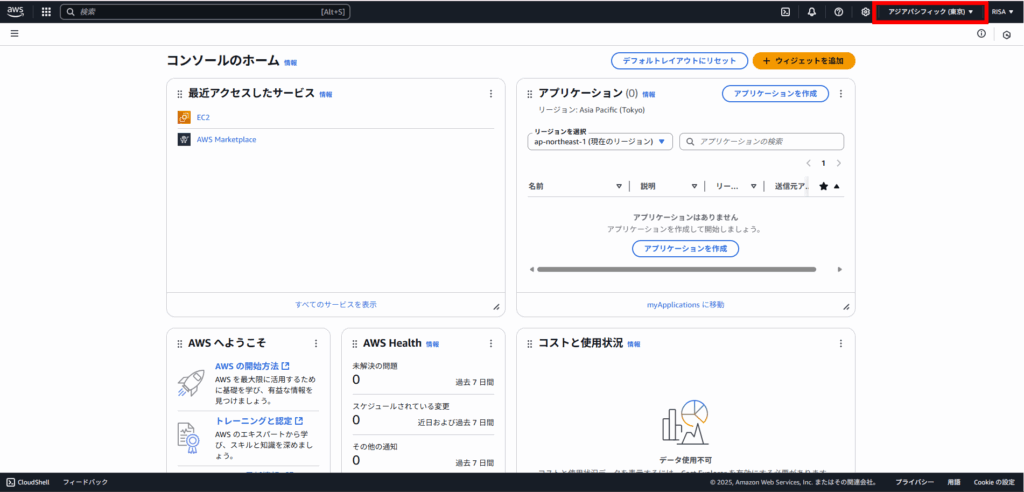Grab the drag handle of AWS へようこそ
1024x492 pixels.
click(x=180, y=344)
